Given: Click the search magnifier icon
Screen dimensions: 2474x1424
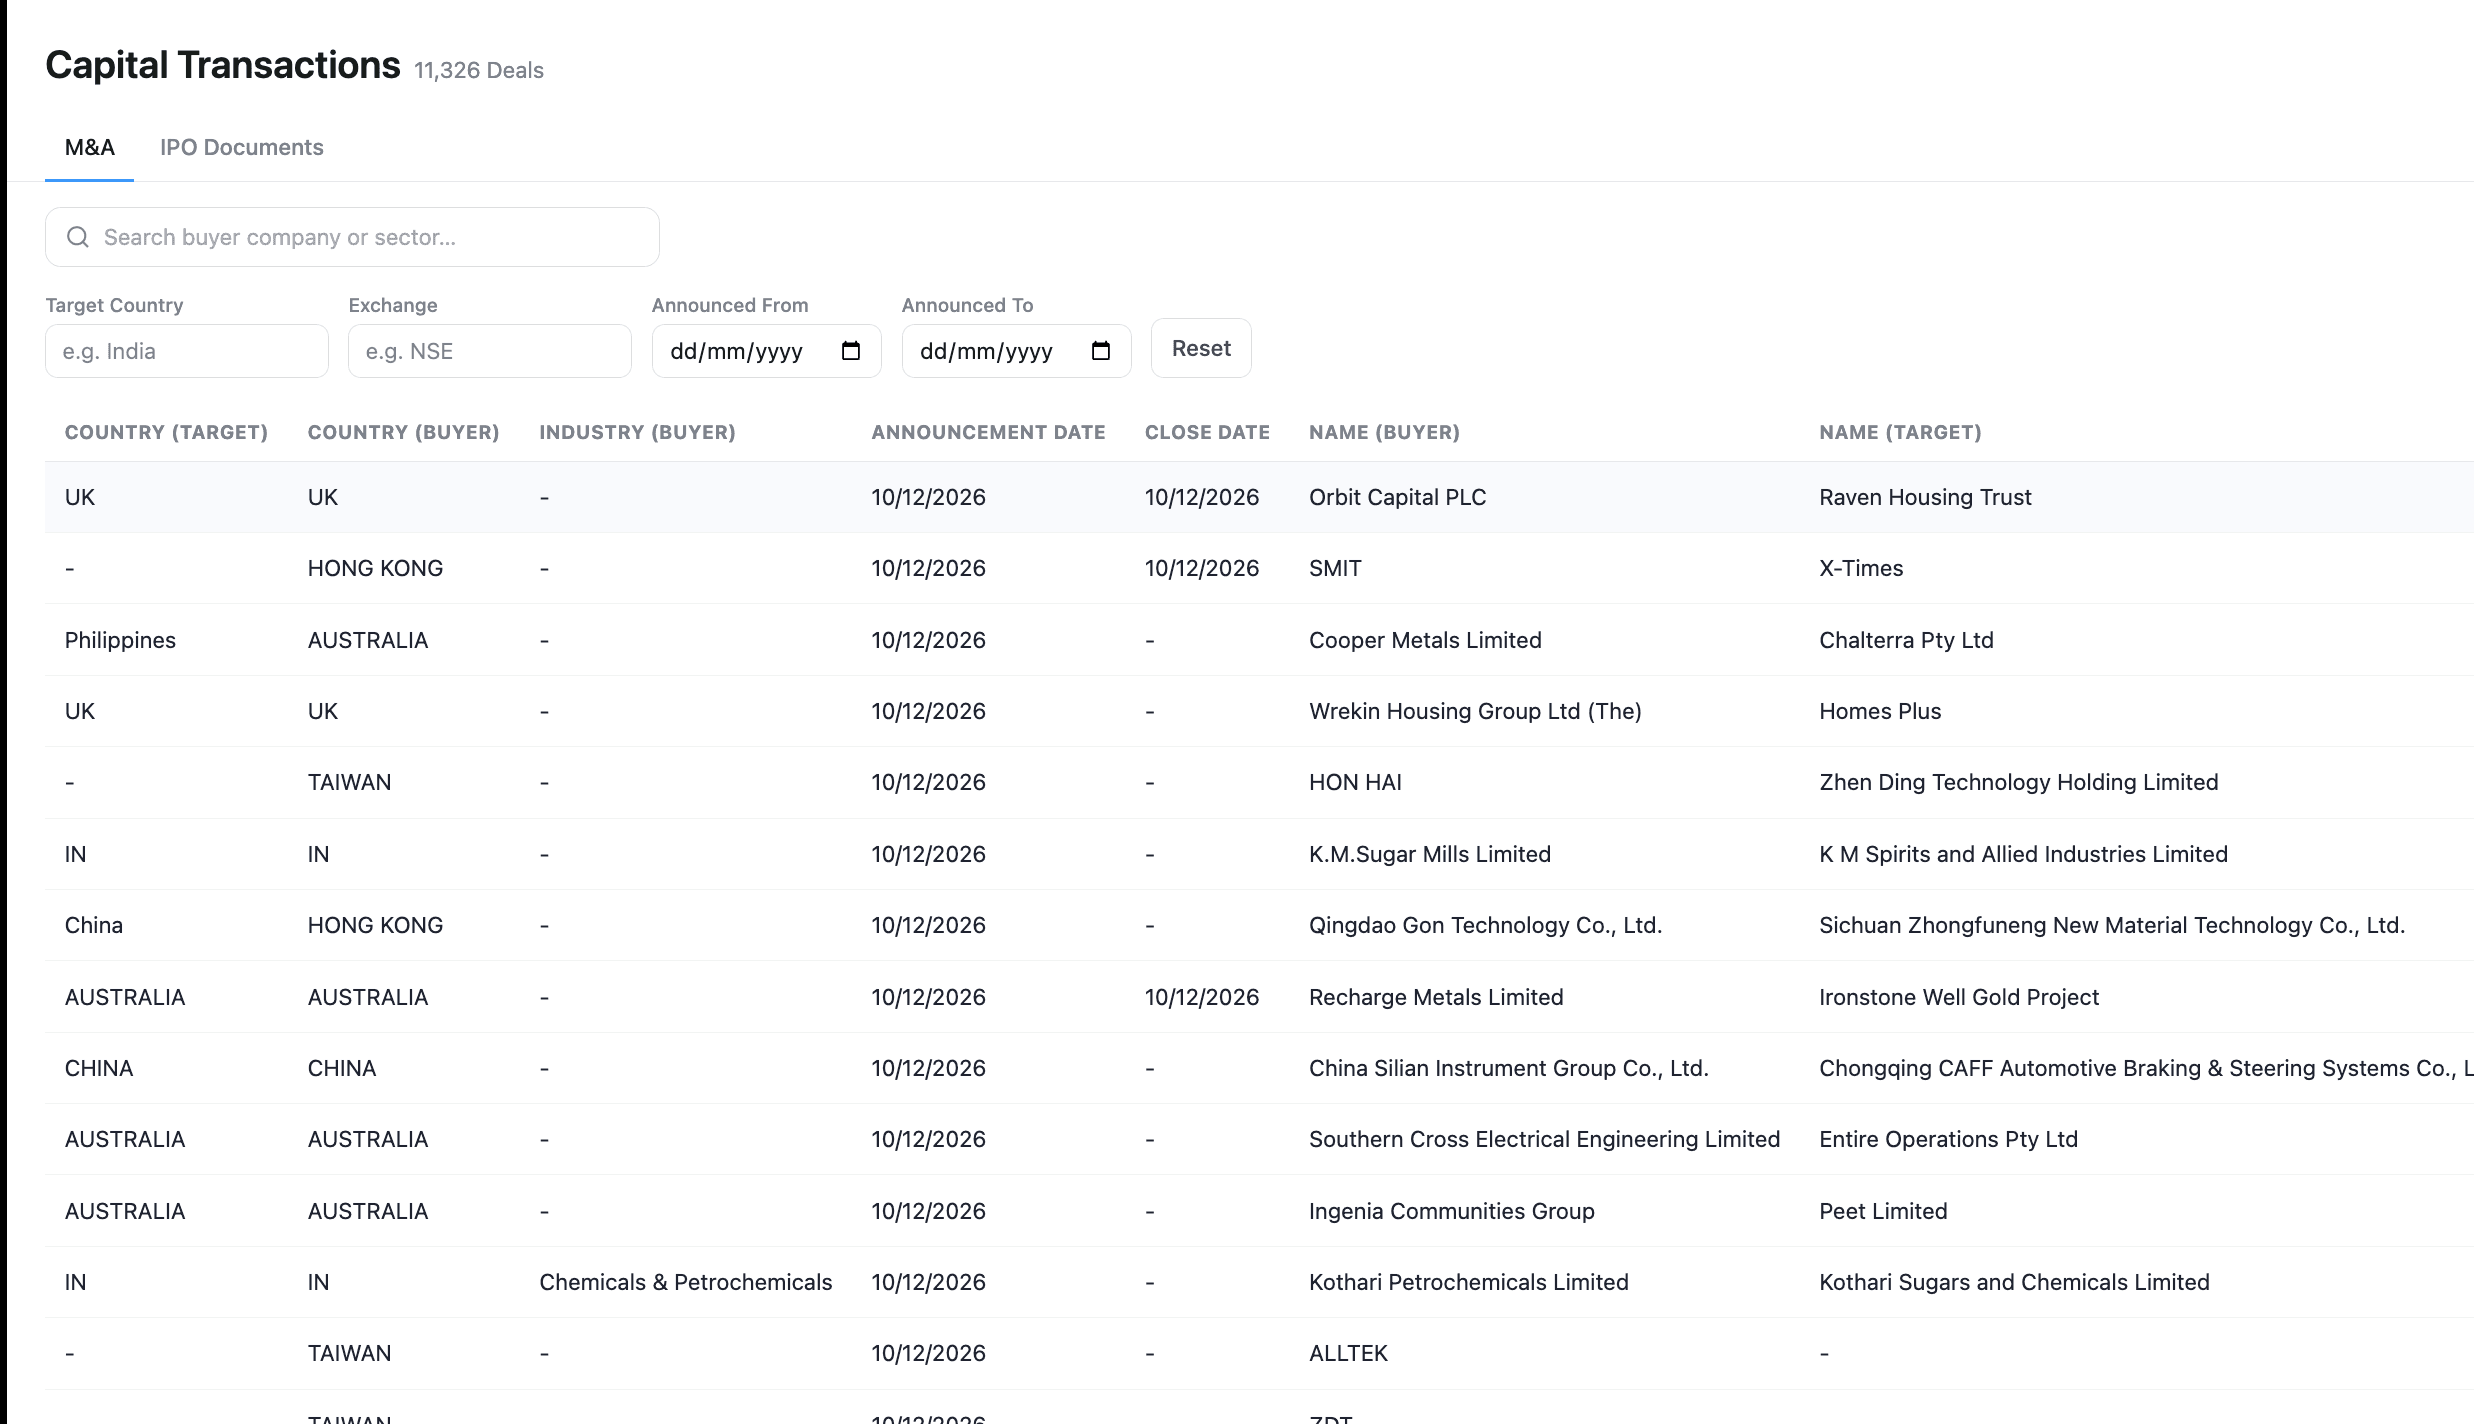Looking at the screenshot, I should pyautogui.click(x=77, y=237).
